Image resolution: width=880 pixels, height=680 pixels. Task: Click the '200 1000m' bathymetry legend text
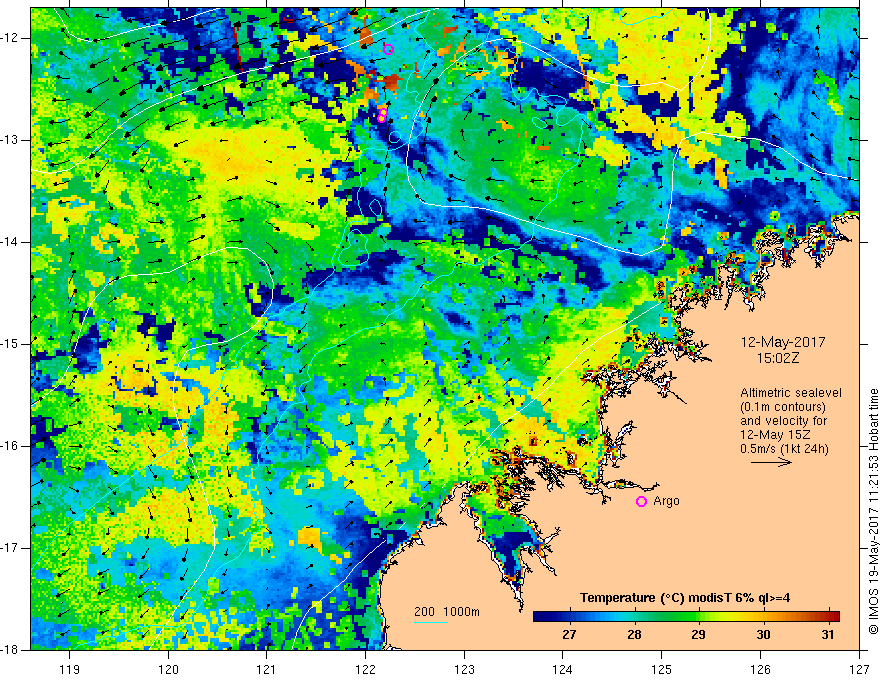(x=447, y=612)
